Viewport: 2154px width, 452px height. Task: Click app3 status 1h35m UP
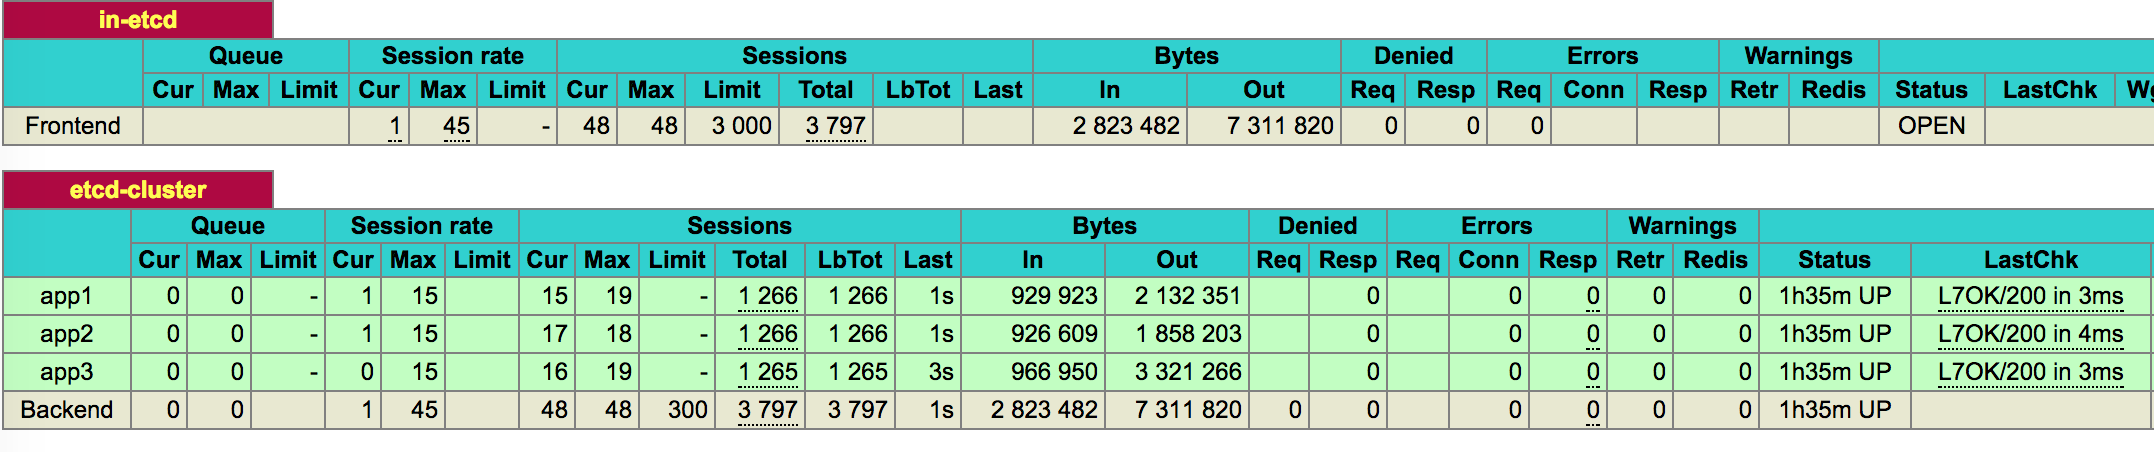[1835, 372]
